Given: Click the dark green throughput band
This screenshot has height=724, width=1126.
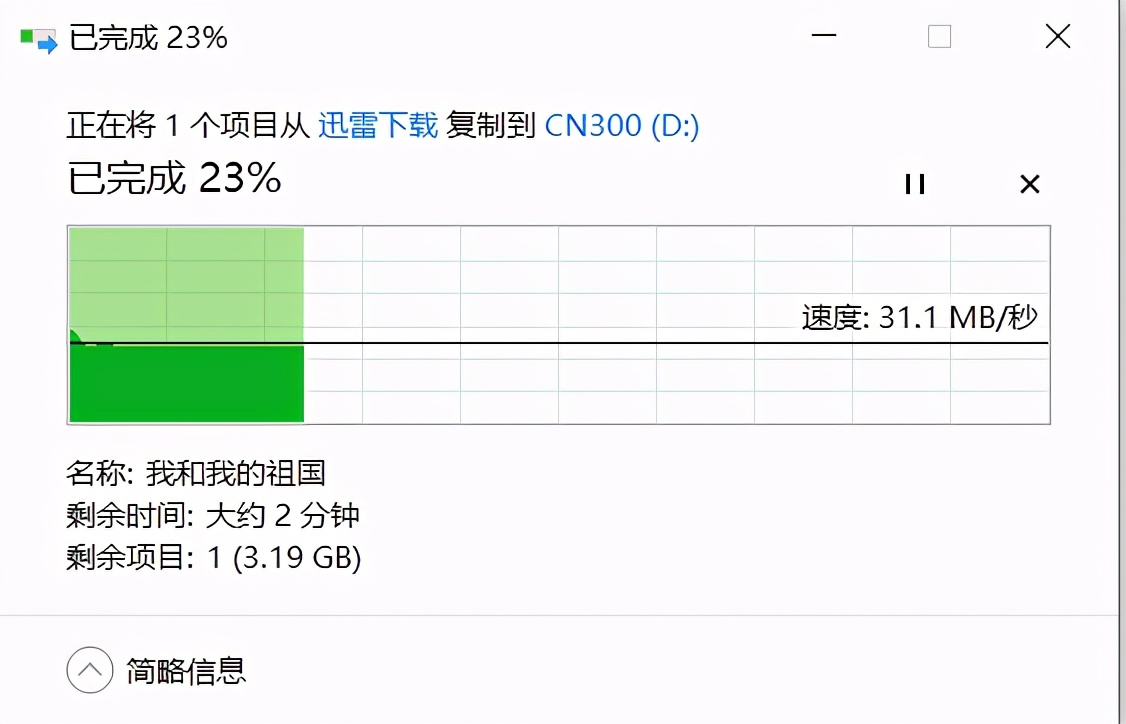Looking at the screenshot, I should (x=185, y=385).
